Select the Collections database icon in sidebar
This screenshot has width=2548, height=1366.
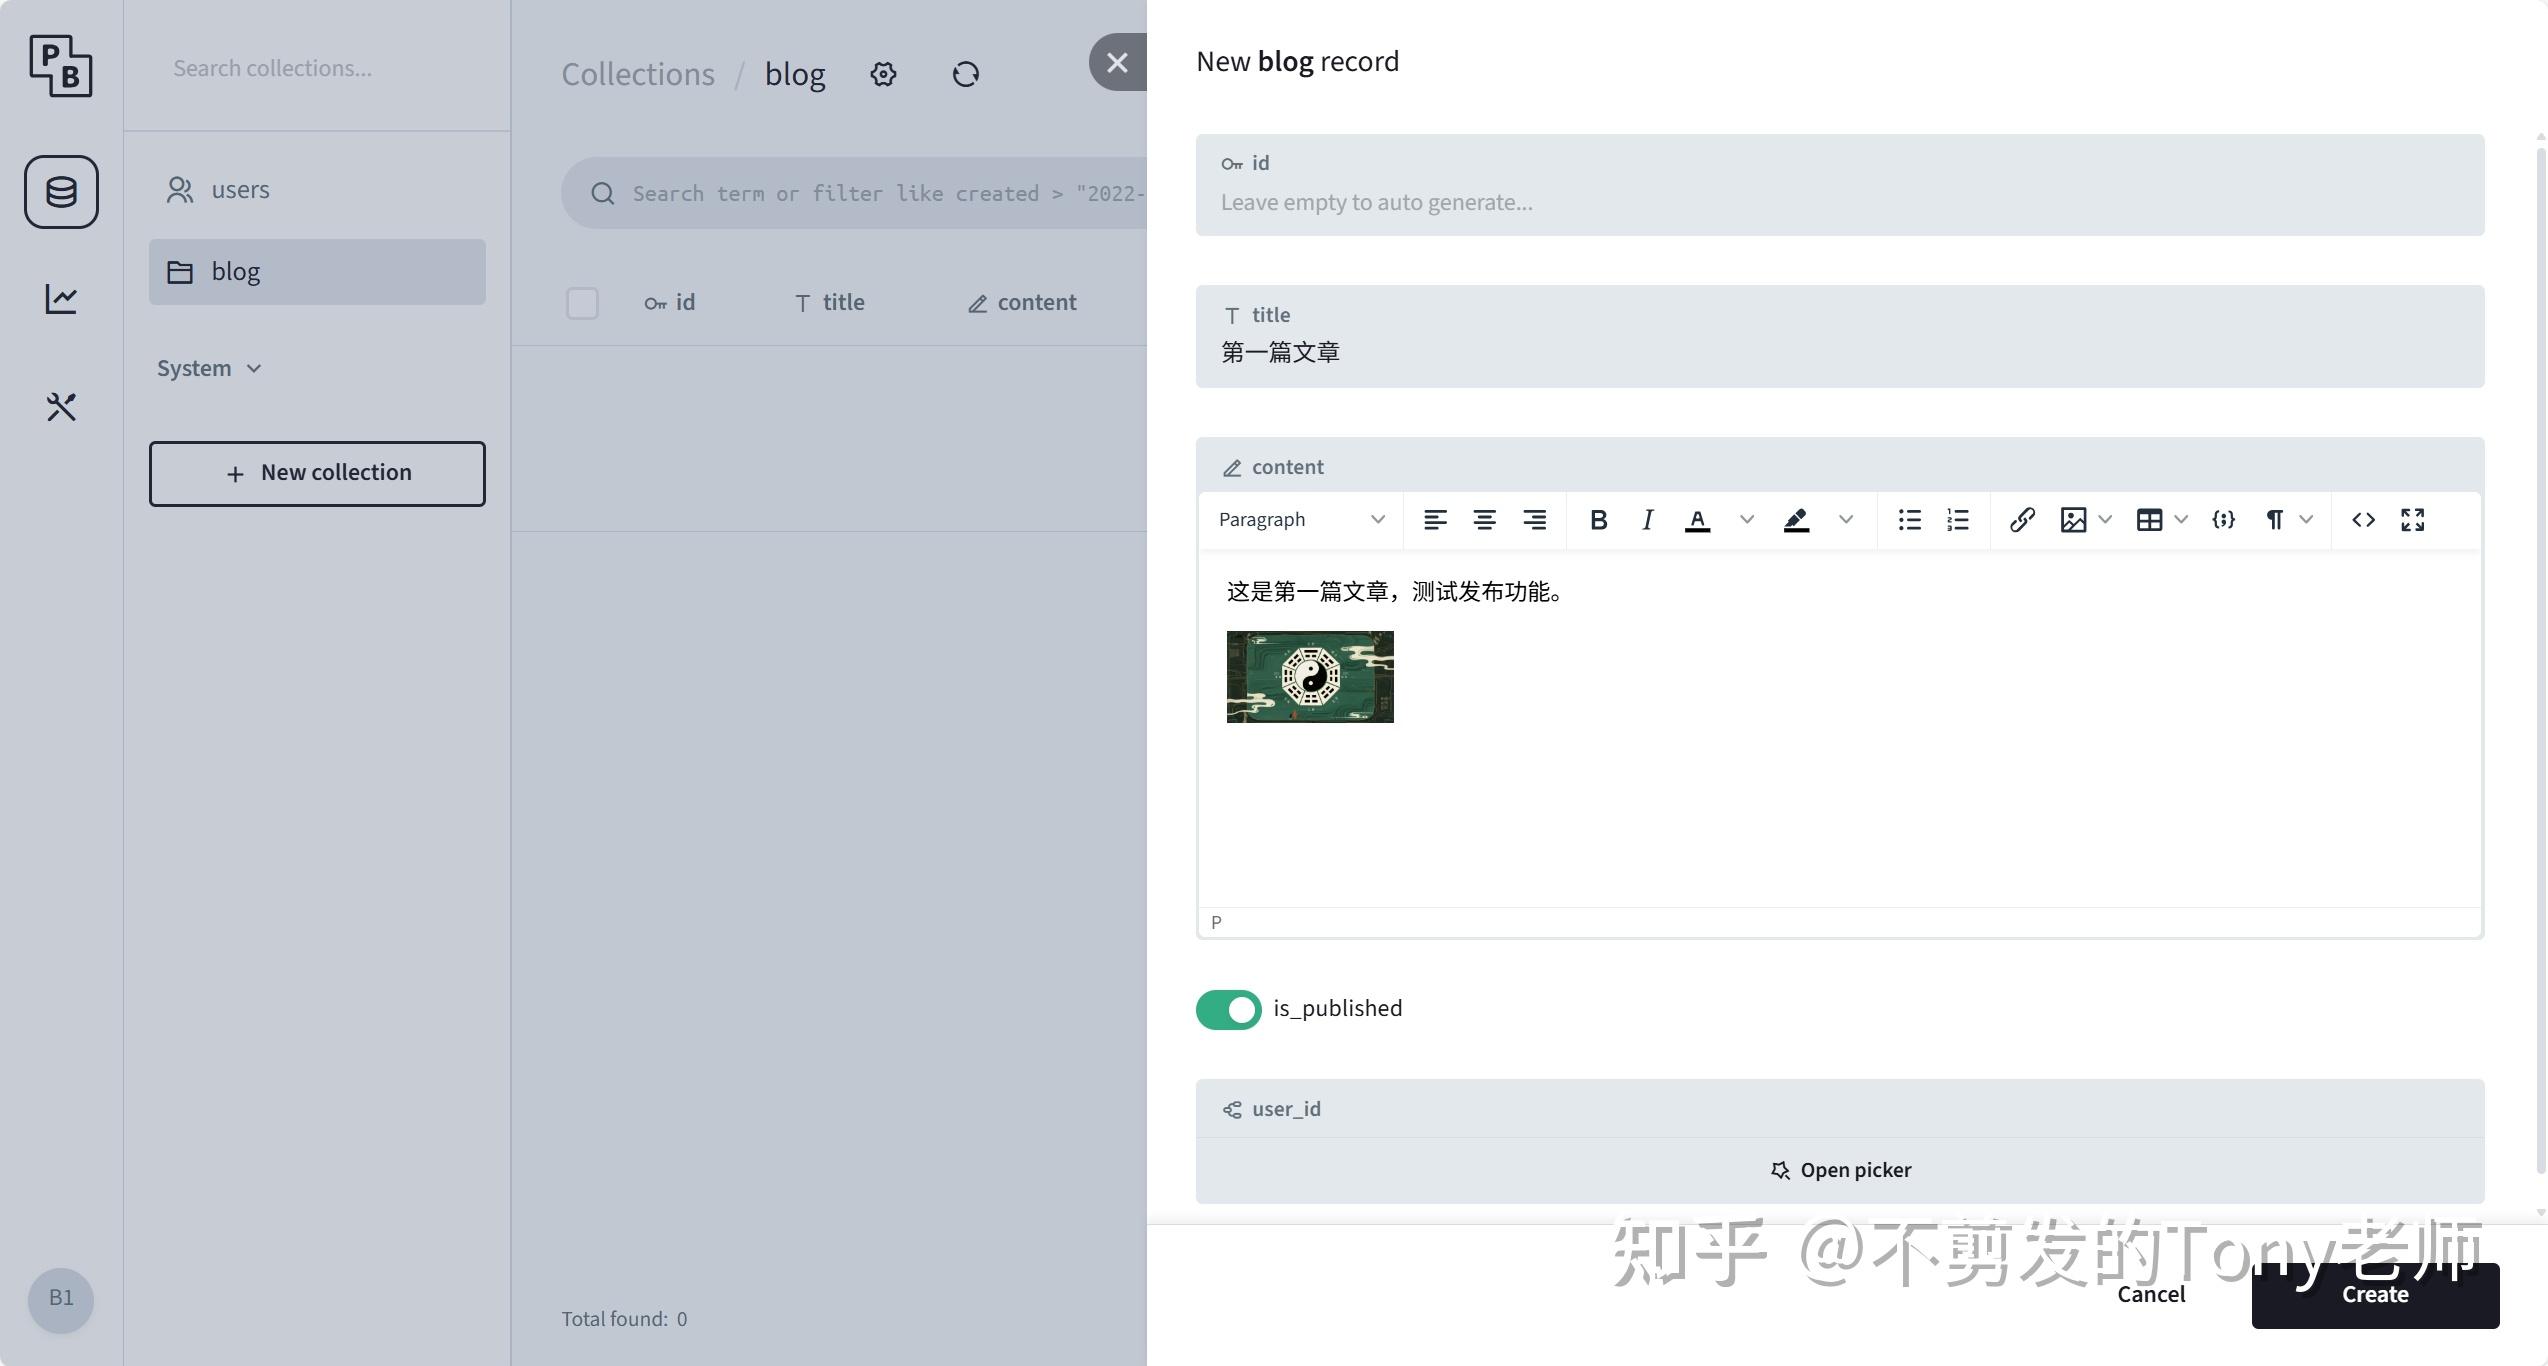60,192
